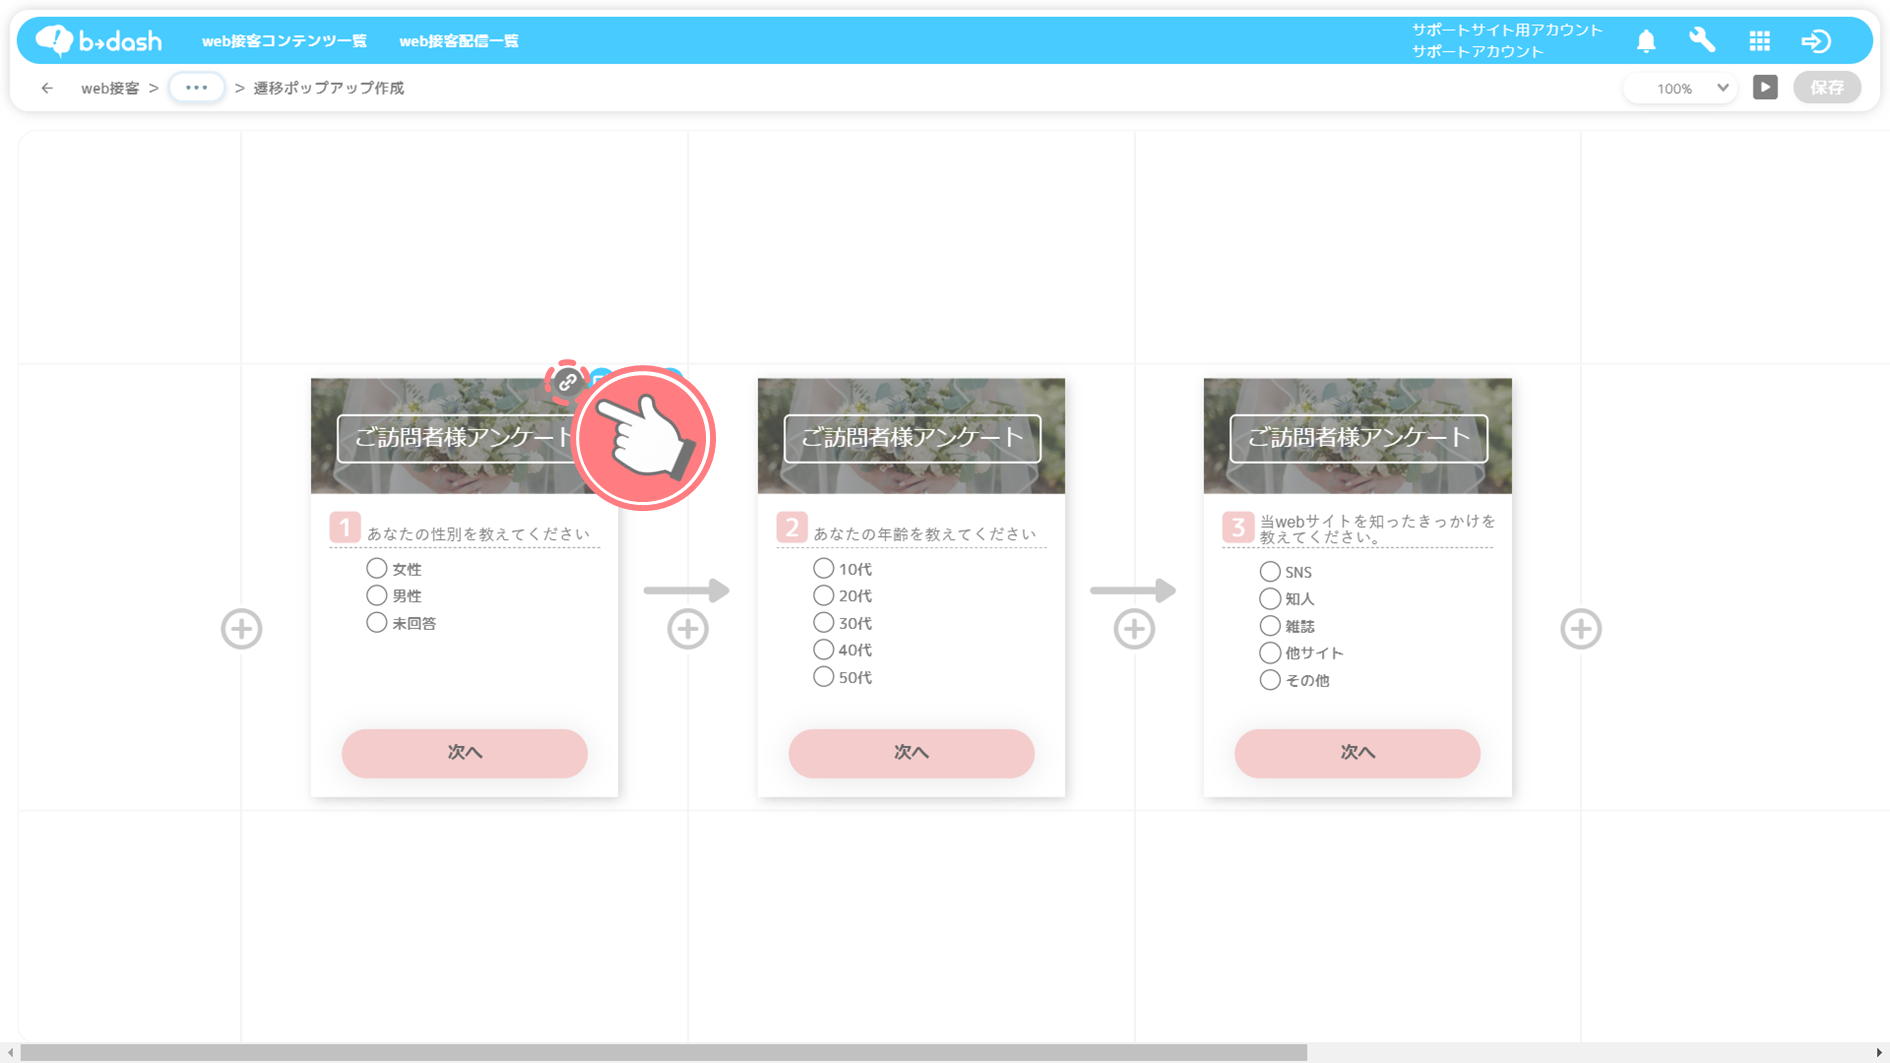Open web接客コンテンツ一覧 menu
1890x1063 pixels.
coord(284,41)
